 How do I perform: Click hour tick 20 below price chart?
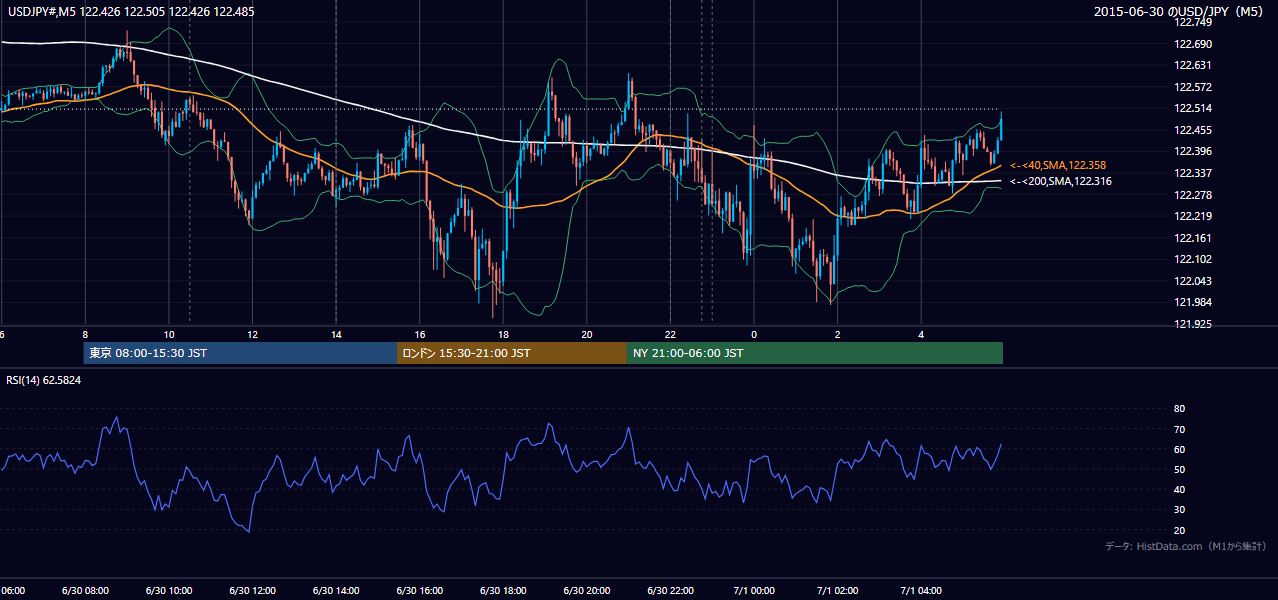coord(587,334)
